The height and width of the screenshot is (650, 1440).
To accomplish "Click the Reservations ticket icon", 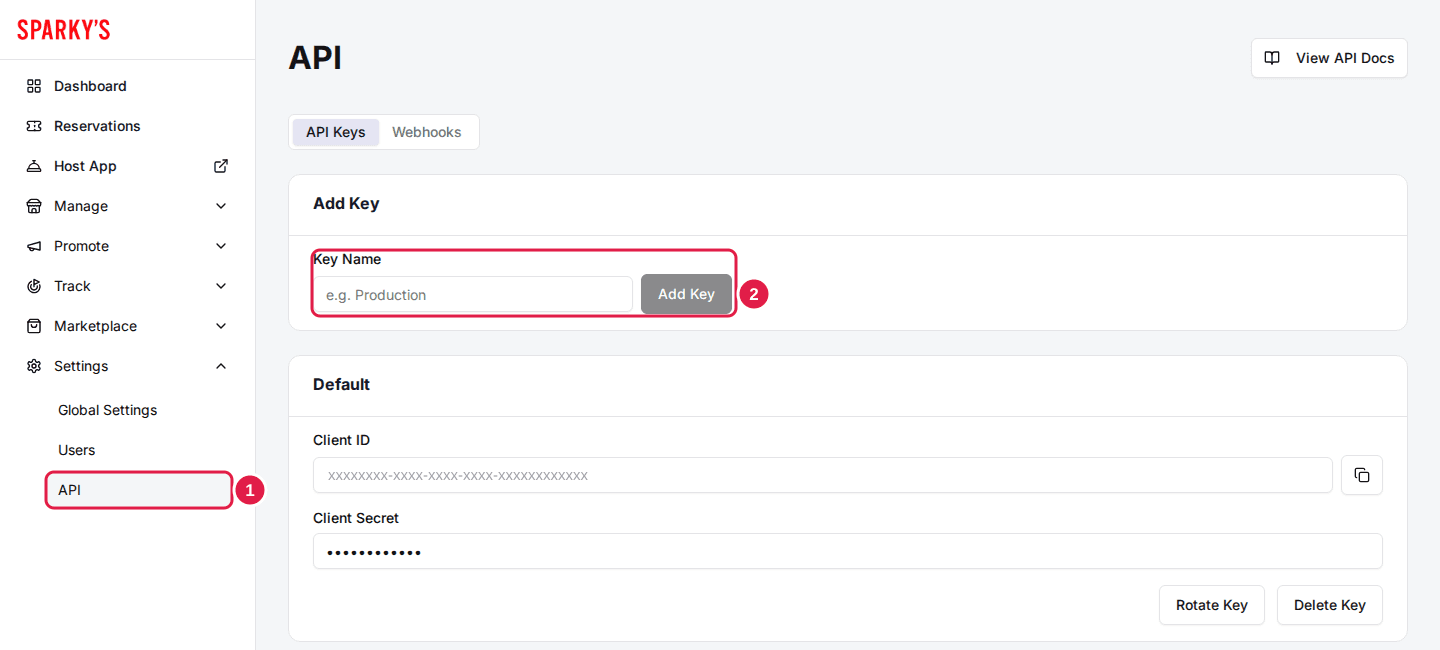I will pos(34,126).
